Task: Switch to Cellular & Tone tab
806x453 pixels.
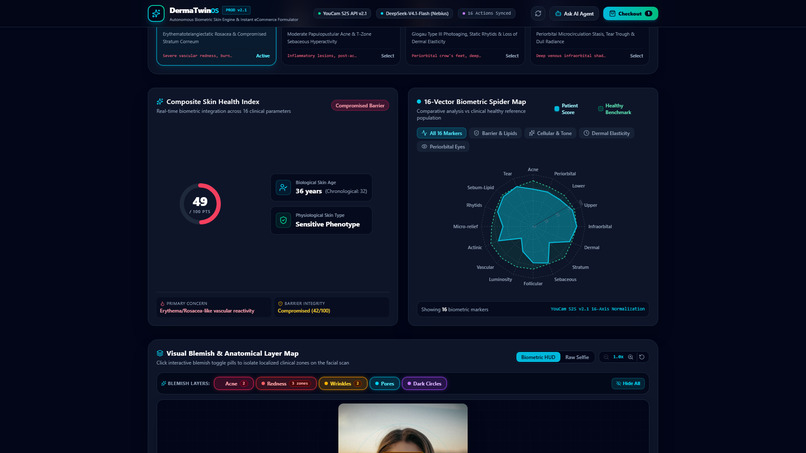Action: [x=550, y=133]
